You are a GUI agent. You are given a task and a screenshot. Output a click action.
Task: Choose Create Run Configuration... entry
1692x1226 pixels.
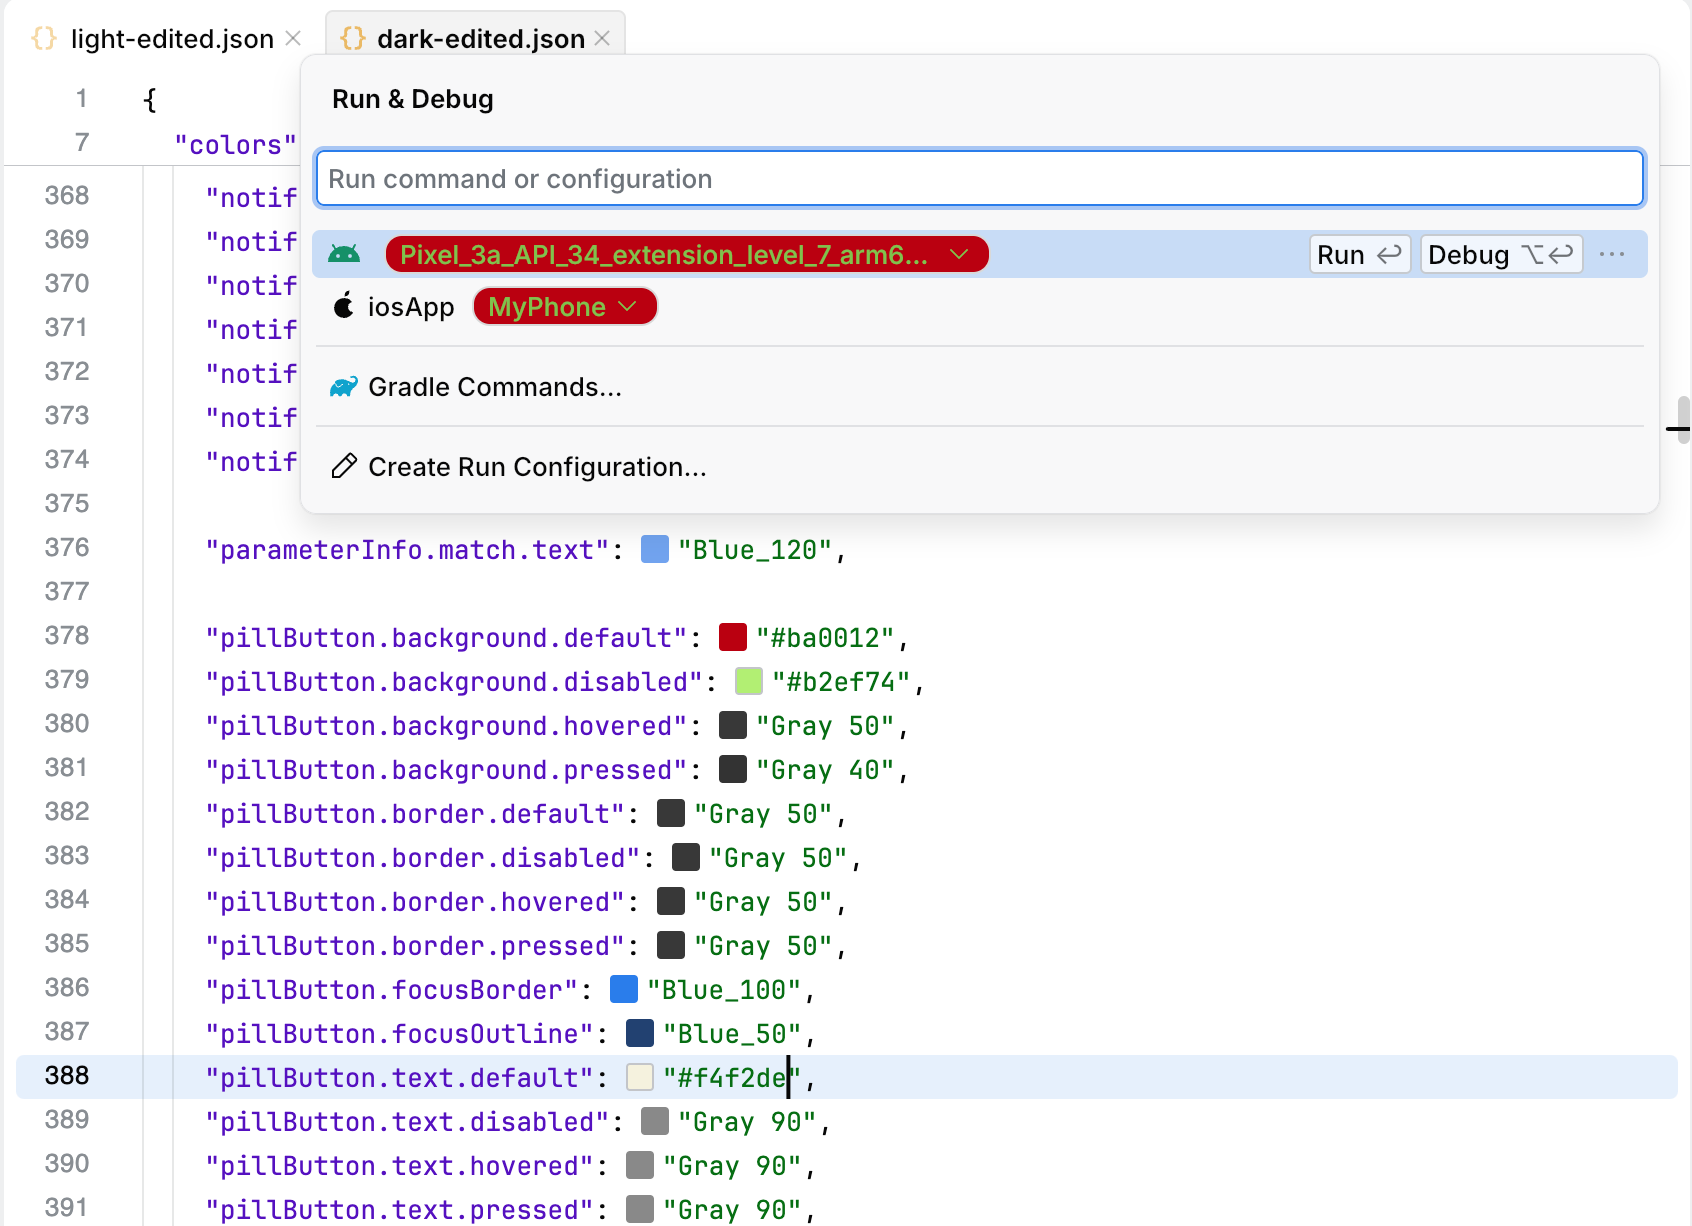(x=537, y=467)
